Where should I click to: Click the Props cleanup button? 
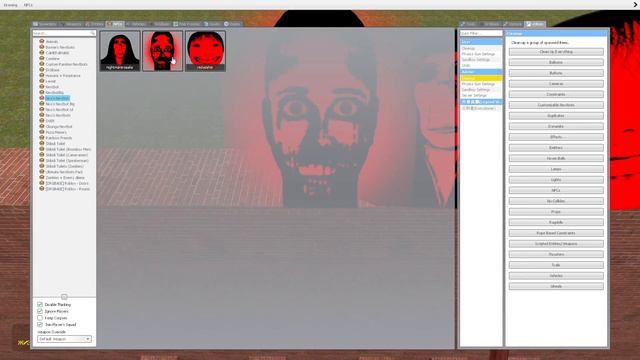[556, 212]
